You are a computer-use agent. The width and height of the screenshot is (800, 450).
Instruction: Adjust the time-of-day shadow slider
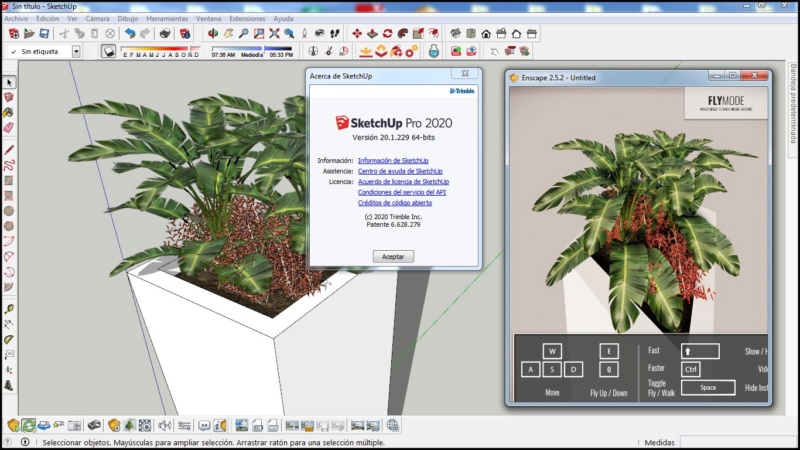(252, 51)
